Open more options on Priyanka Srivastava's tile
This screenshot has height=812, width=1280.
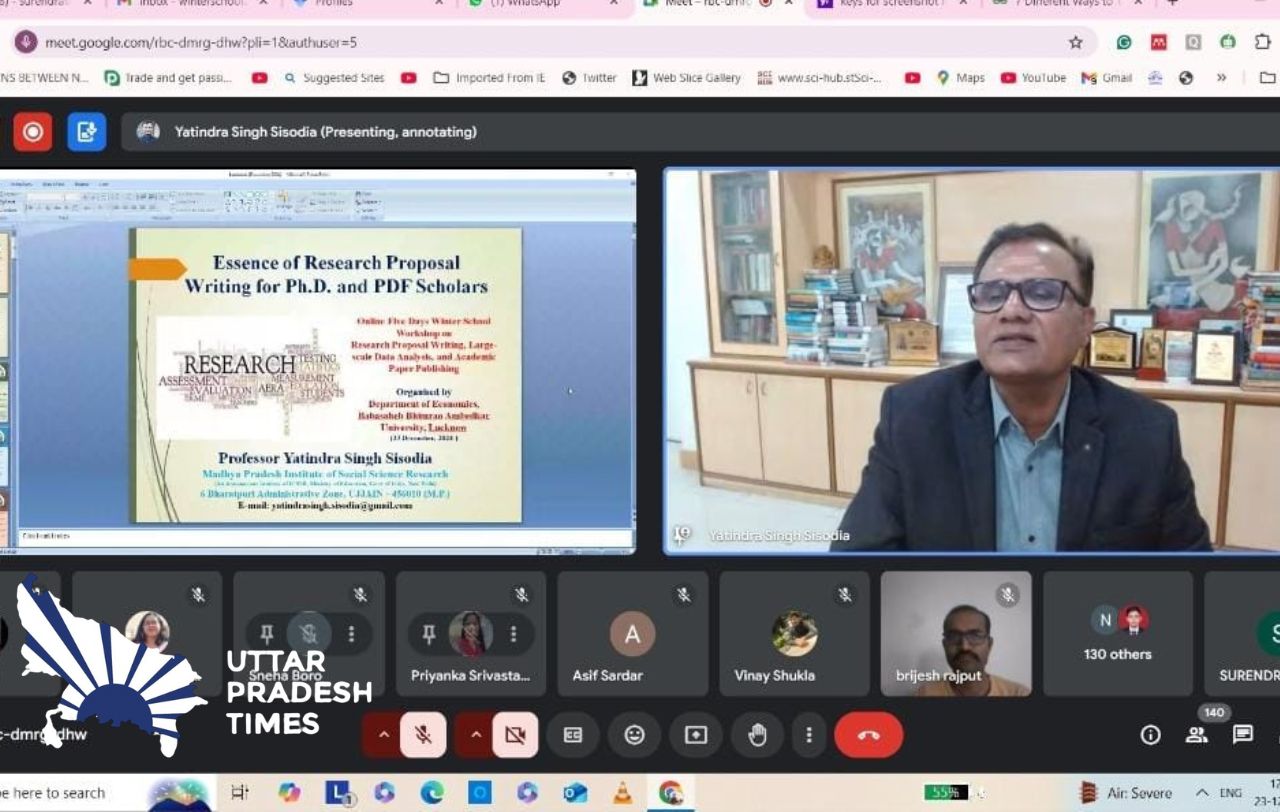click(513, 634)
